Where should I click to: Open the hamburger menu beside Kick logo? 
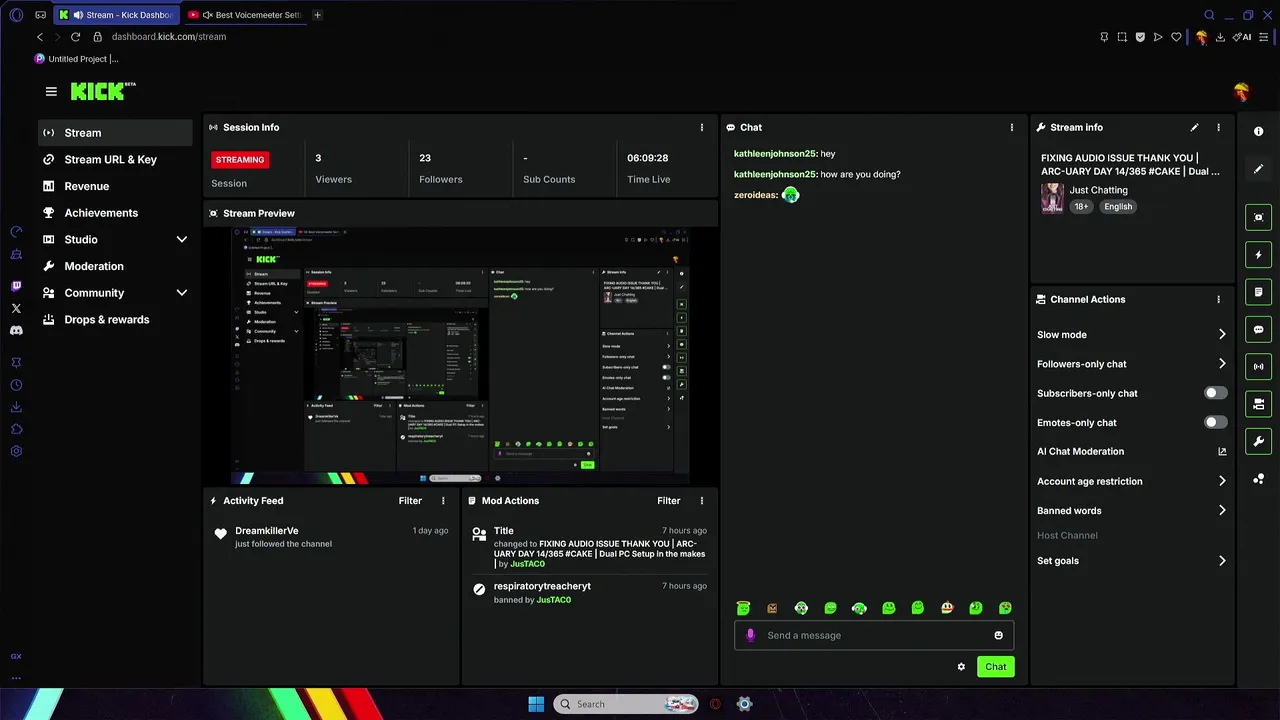tap(51, 91)
